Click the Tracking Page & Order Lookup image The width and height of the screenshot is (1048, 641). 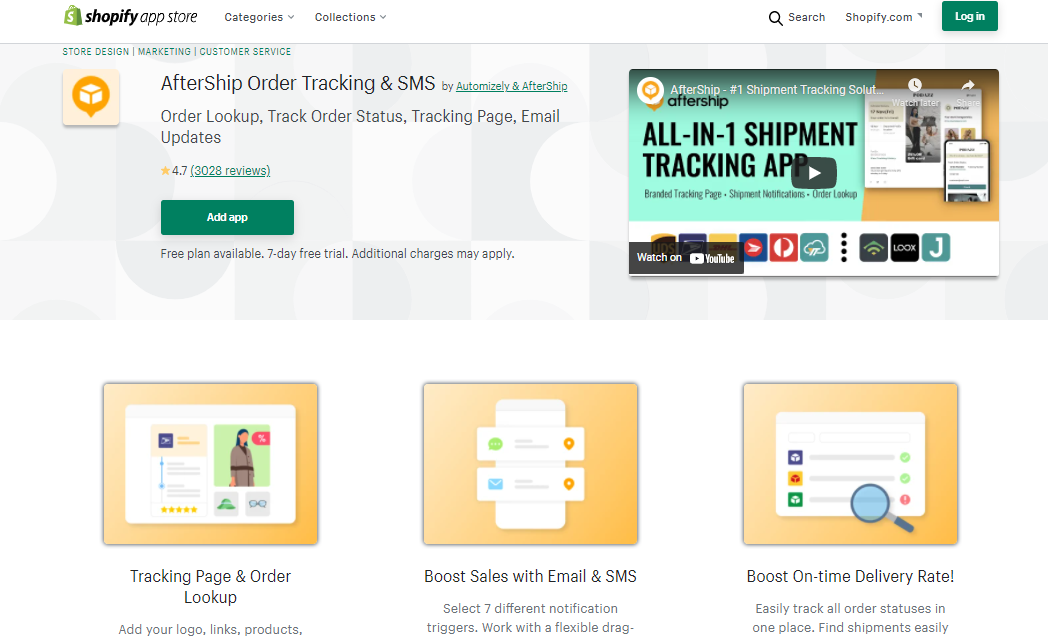coord(211,464)
